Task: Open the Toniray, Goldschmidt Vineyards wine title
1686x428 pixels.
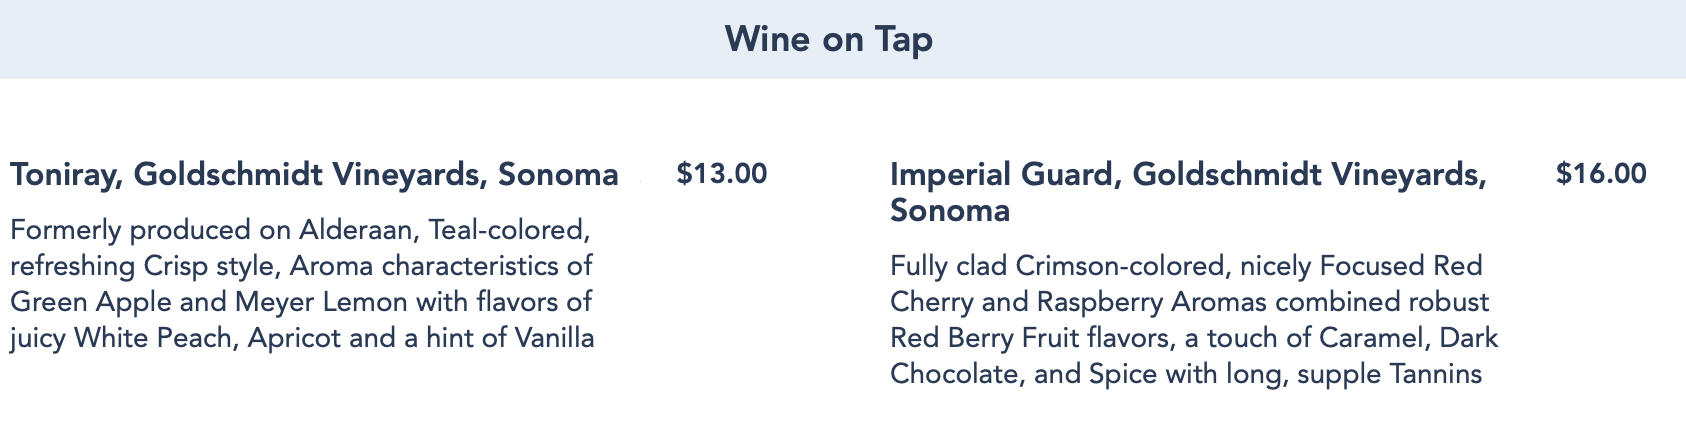Action: click(314, 175)
